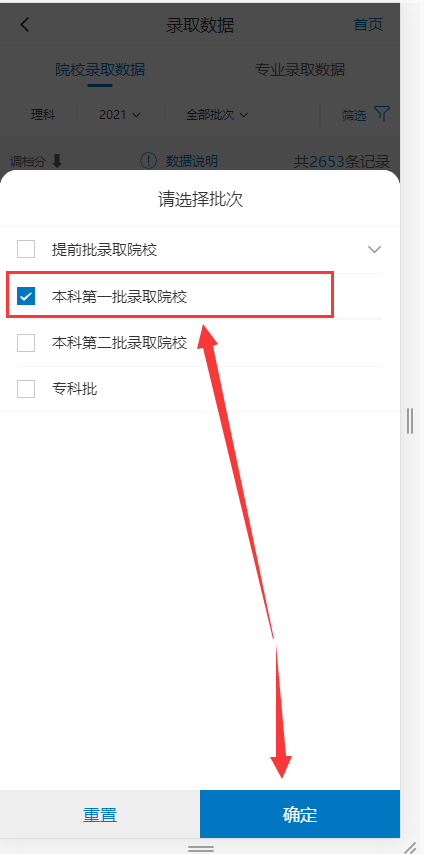Check the 专科批 checkbox
Image resolution: width=424 pixels, height=854 pixels.
(26, 389)
